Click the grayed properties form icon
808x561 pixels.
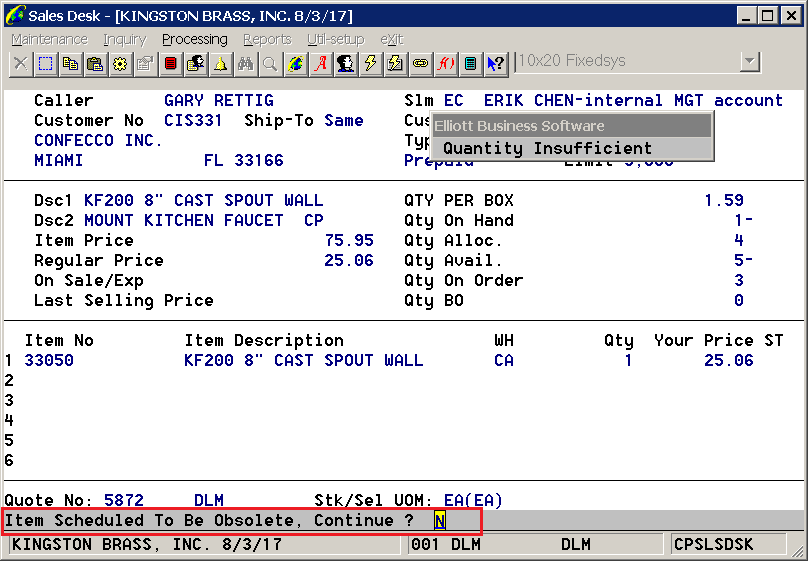pyautogui.click(x=145, y=64)
